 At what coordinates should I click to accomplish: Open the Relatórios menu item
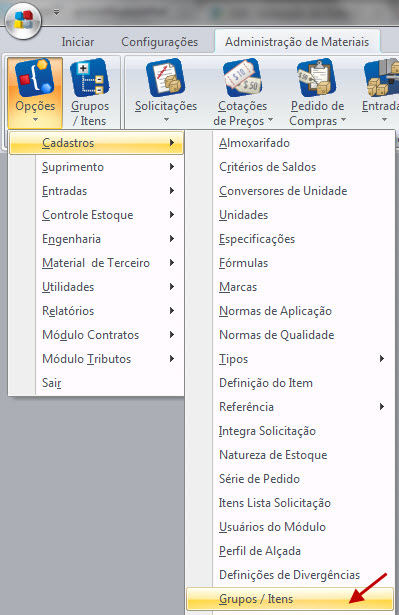click(x=96, y=311)
